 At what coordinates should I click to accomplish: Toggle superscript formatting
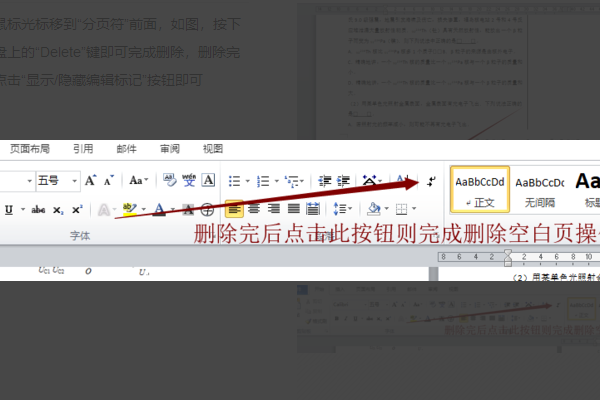click(77, 209)
